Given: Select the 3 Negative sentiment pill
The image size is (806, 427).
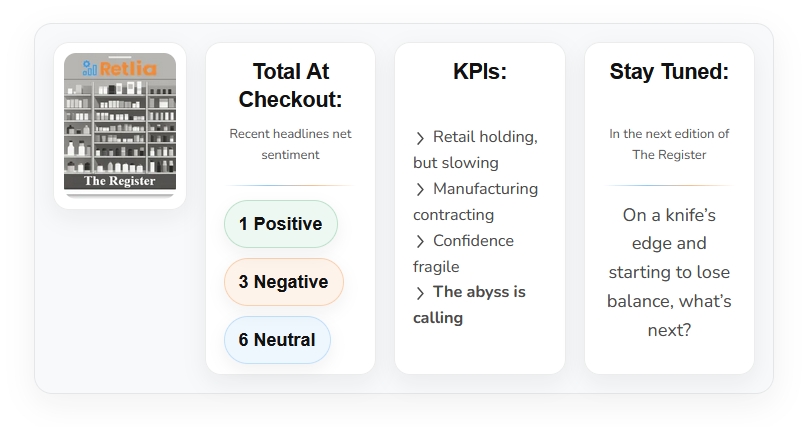Looking at the screenshot, I should [x=283, y=282].
